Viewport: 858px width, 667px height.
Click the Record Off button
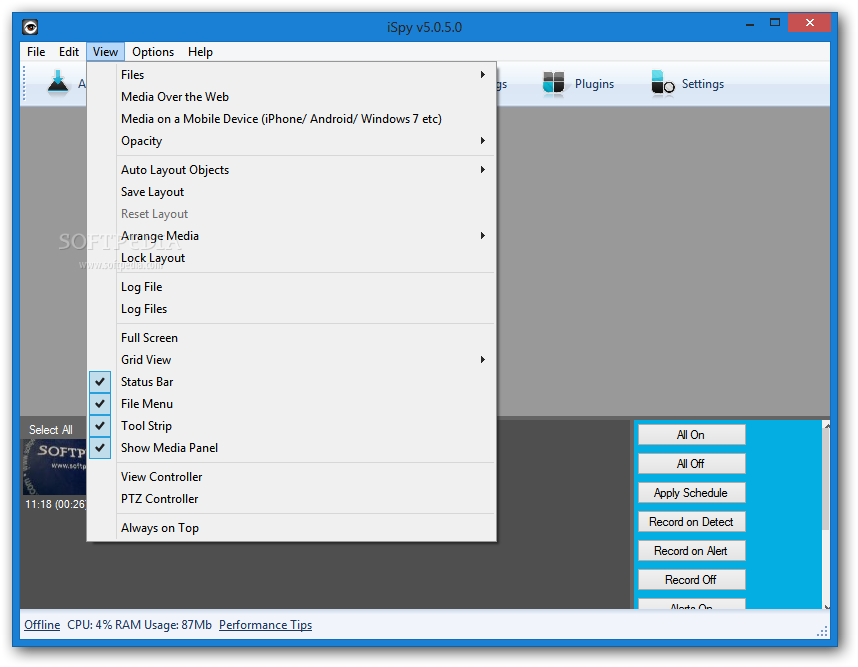(691, 580)
